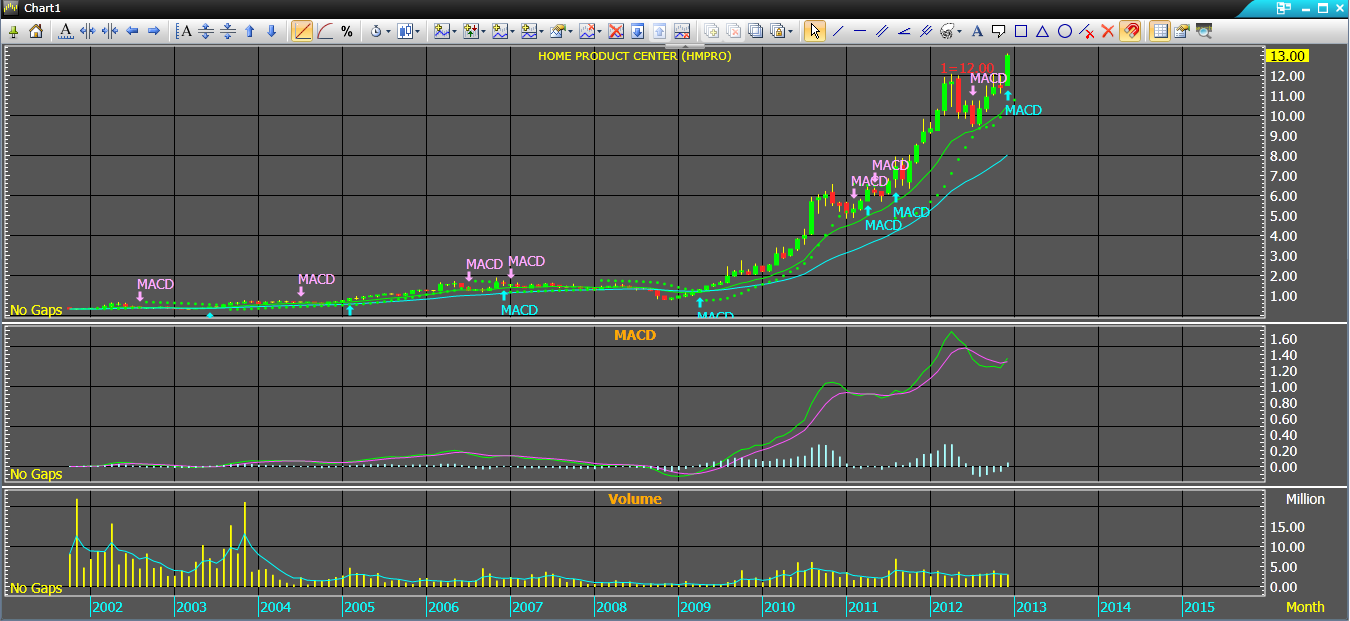
Task: Click the delete single line icon
Action: (x=1087, y=31)
